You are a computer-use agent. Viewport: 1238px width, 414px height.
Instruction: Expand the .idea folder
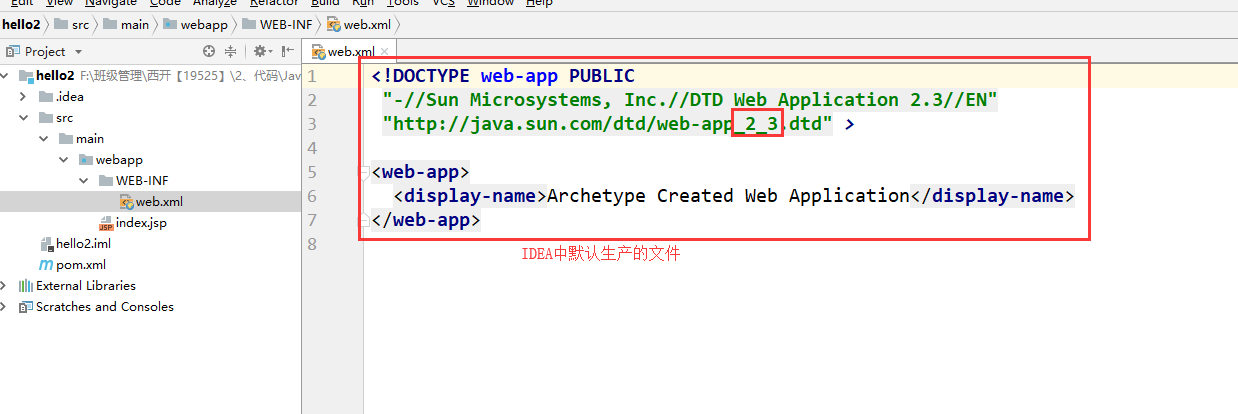tap(23, 97)
